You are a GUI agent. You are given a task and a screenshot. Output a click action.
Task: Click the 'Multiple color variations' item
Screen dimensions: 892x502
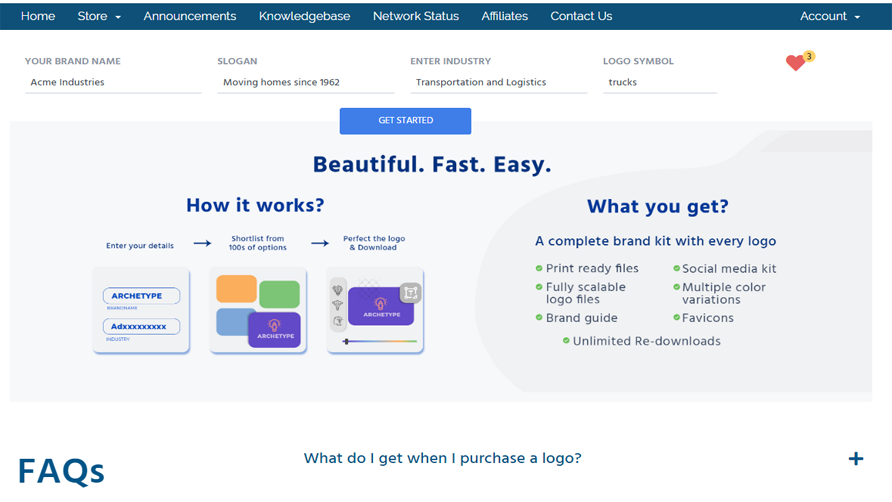point(720,293)
